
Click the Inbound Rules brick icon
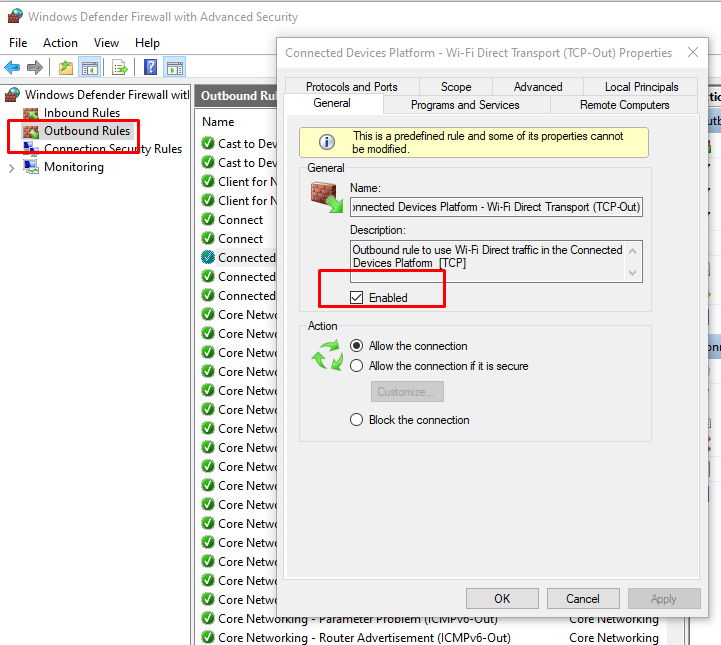point(31,113)
